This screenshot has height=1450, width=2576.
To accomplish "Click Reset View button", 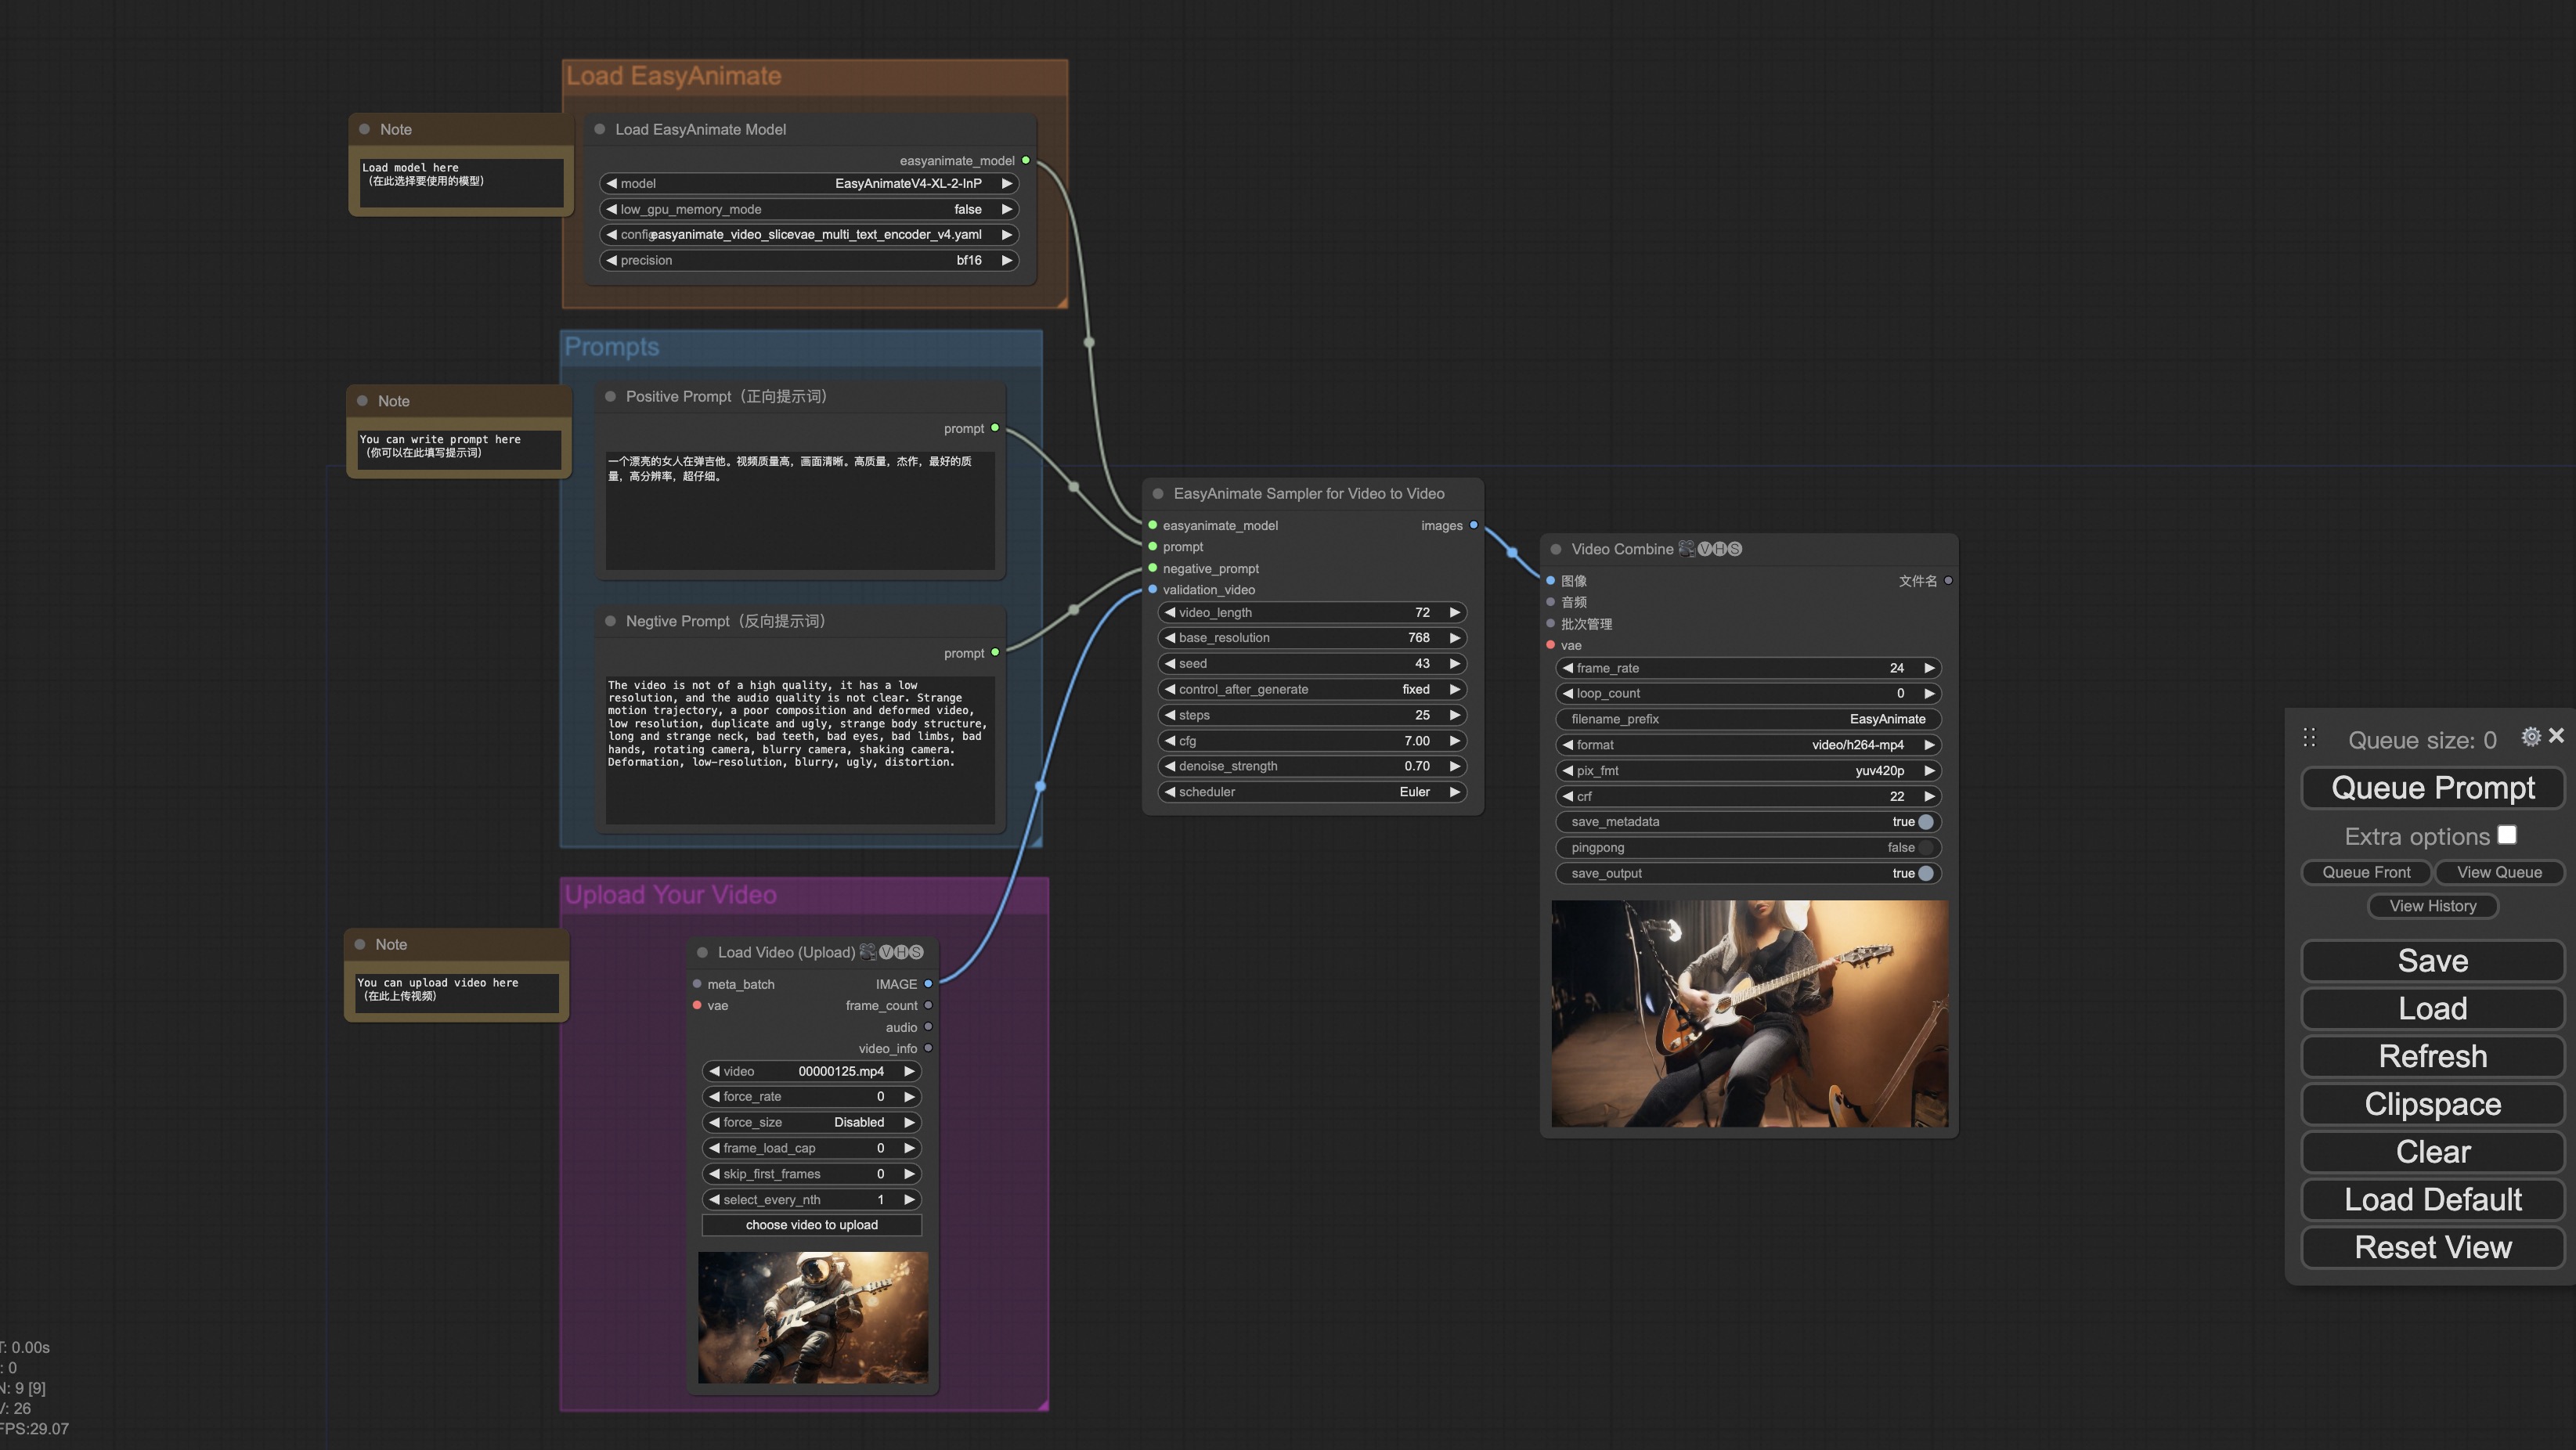I will pyautogui.click(x=2432, y=1248).
